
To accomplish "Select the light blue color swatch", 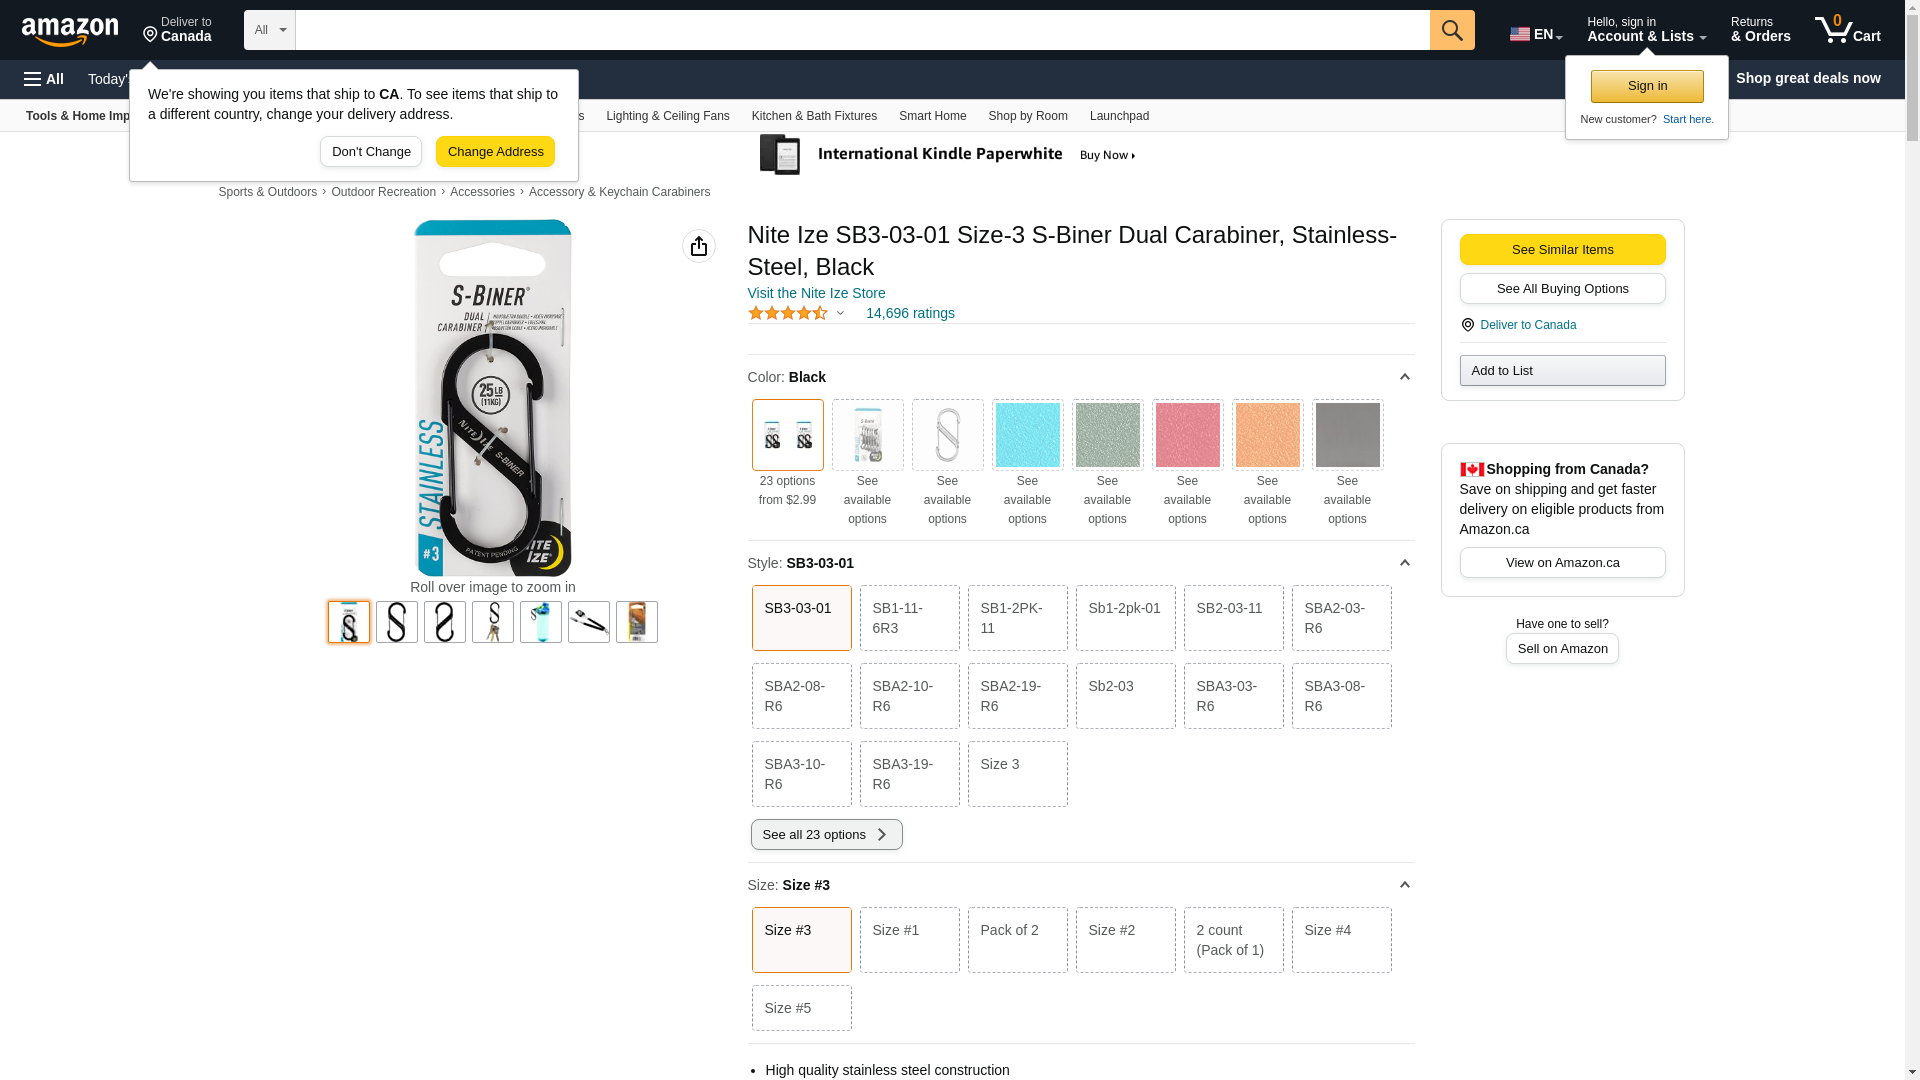I will [1027, 435].
